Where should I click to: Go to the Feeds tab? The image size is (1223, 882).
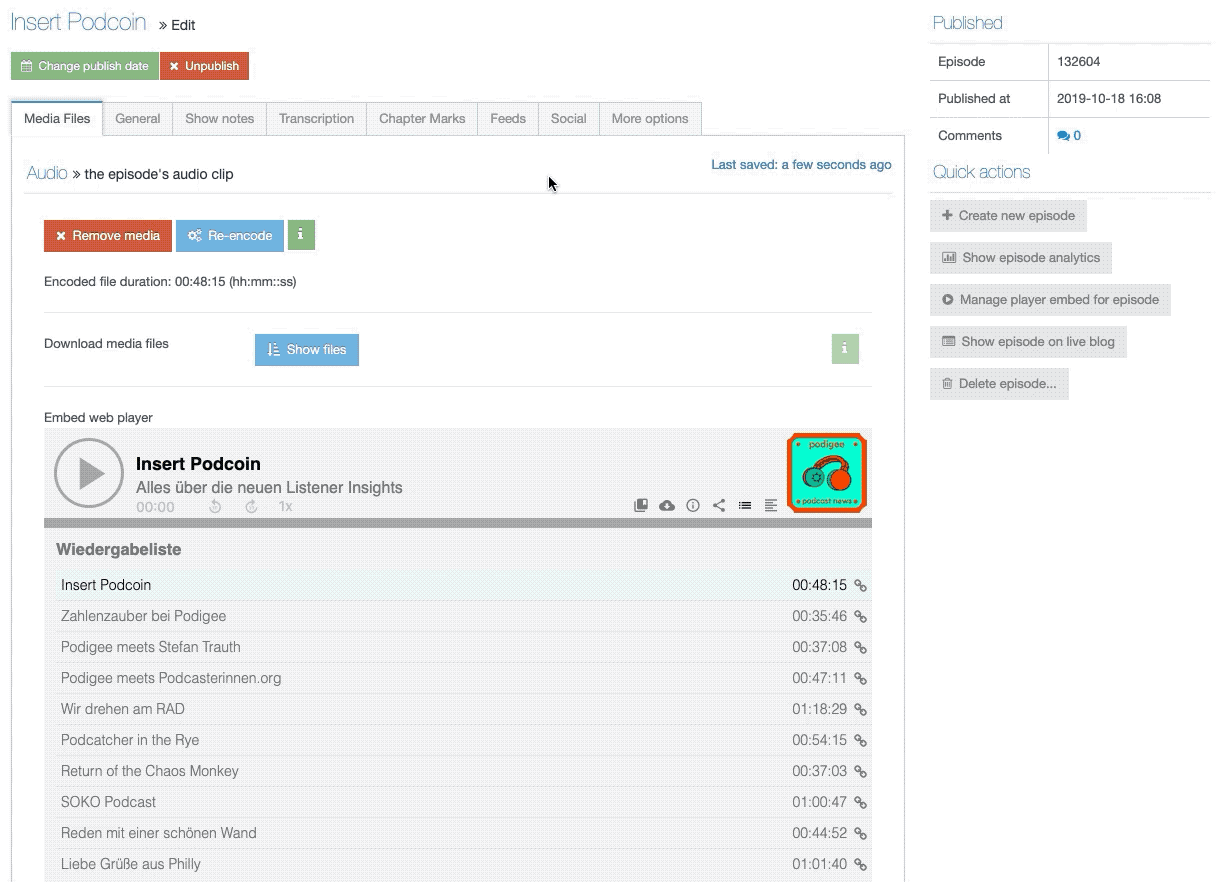(x=508, y=118)
